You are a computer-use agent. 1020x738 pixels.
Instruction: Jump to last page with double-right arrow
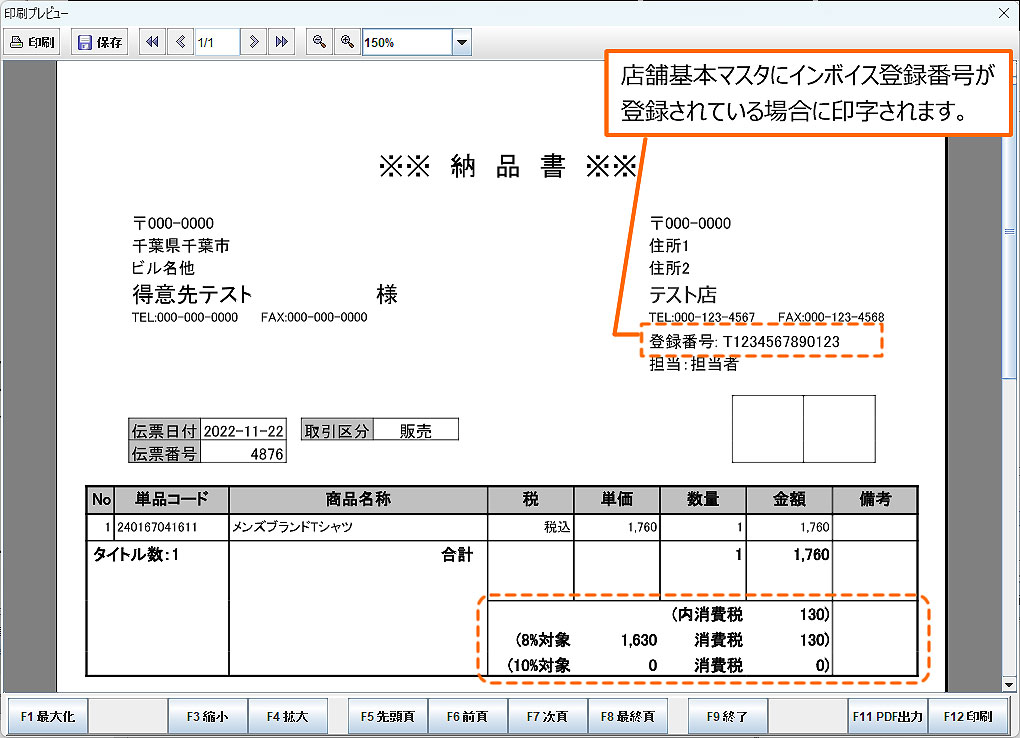282,43
